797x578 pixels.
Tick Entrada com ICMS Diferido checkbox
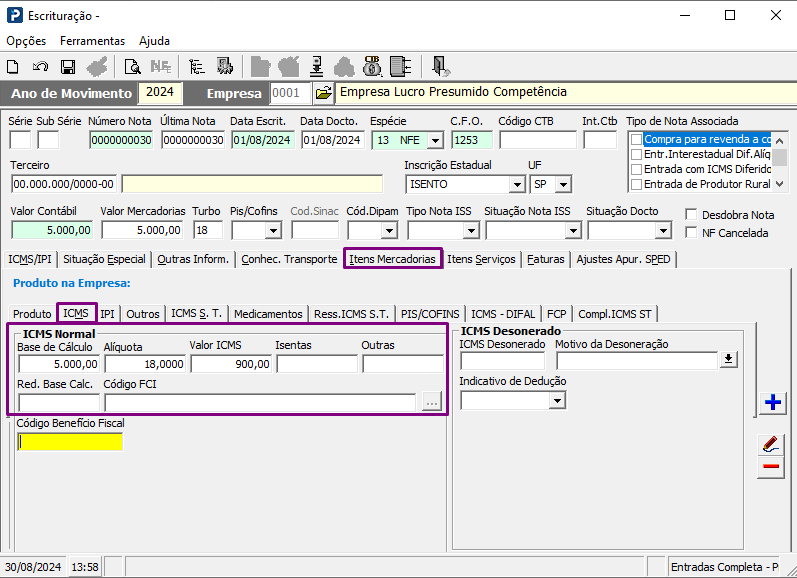tap(636, 169)
